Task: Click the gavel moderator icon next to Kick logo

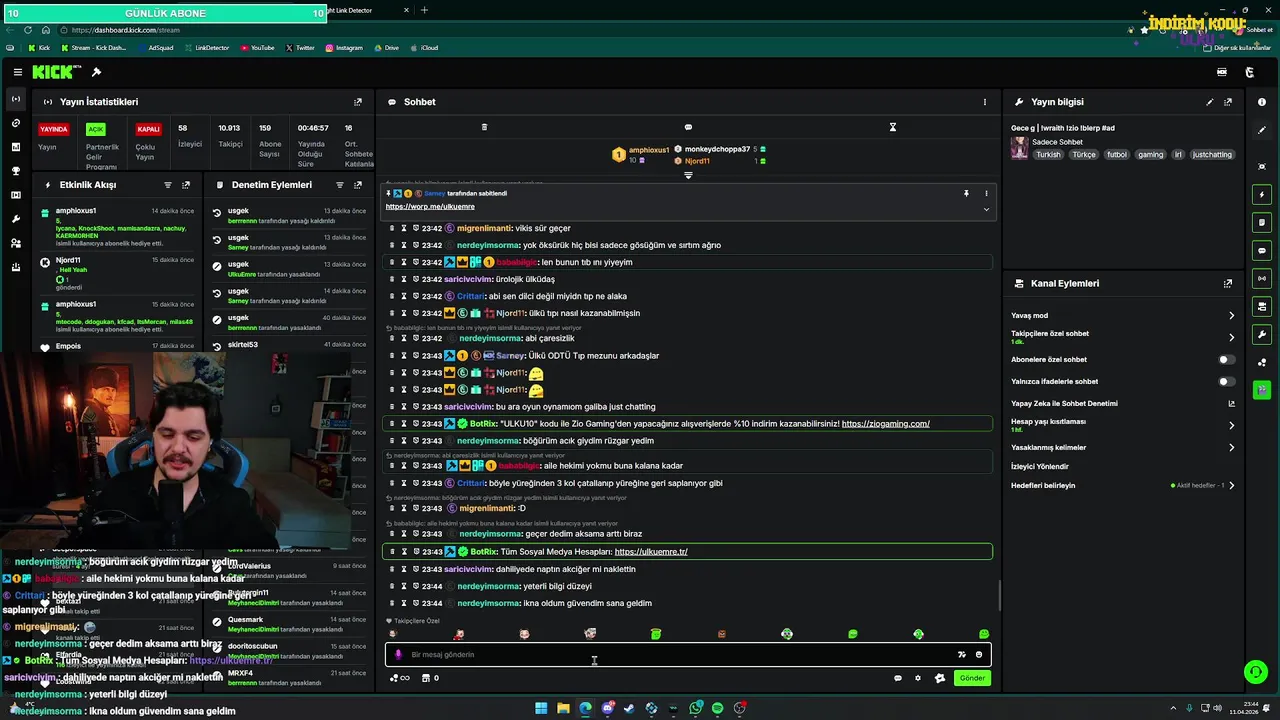Action: pos(96,72)
